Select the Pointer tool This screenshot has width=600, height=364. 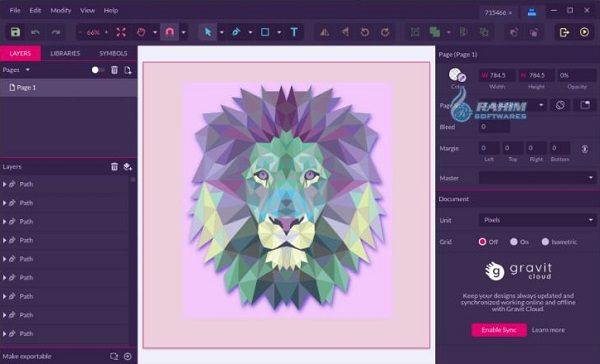pos(208,32)
